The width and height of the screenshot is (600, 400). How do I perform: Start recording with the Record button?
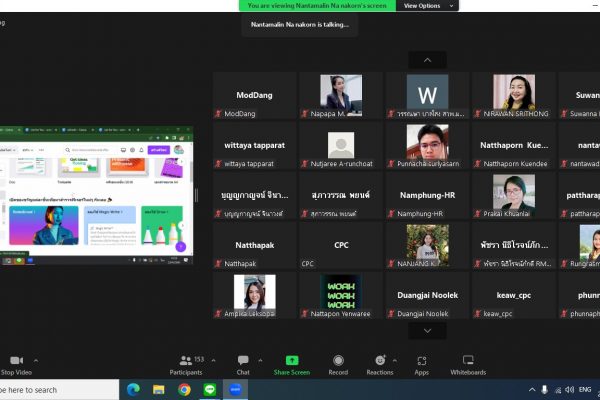(x=338, y=365)
